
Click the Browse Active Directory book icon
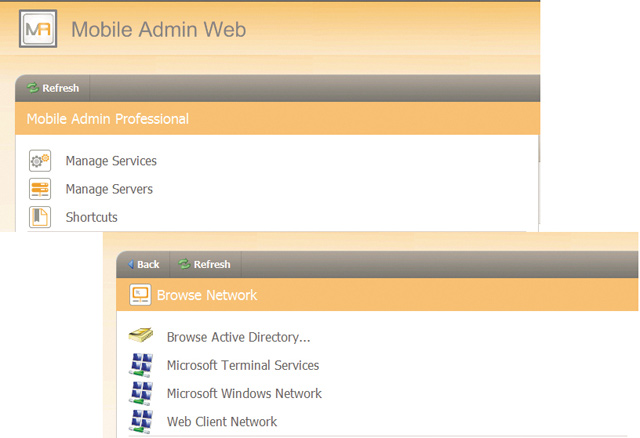(x=141, y=336)
